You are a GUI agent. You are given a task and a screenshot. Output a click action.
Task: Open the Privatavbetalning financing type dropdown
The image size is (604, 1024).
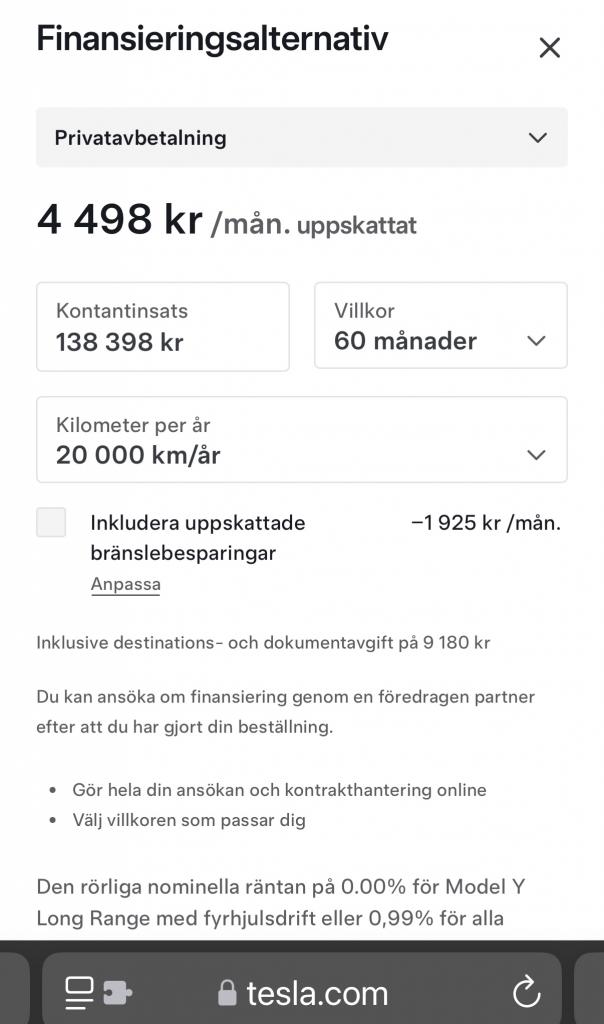[x=302, y=138]
